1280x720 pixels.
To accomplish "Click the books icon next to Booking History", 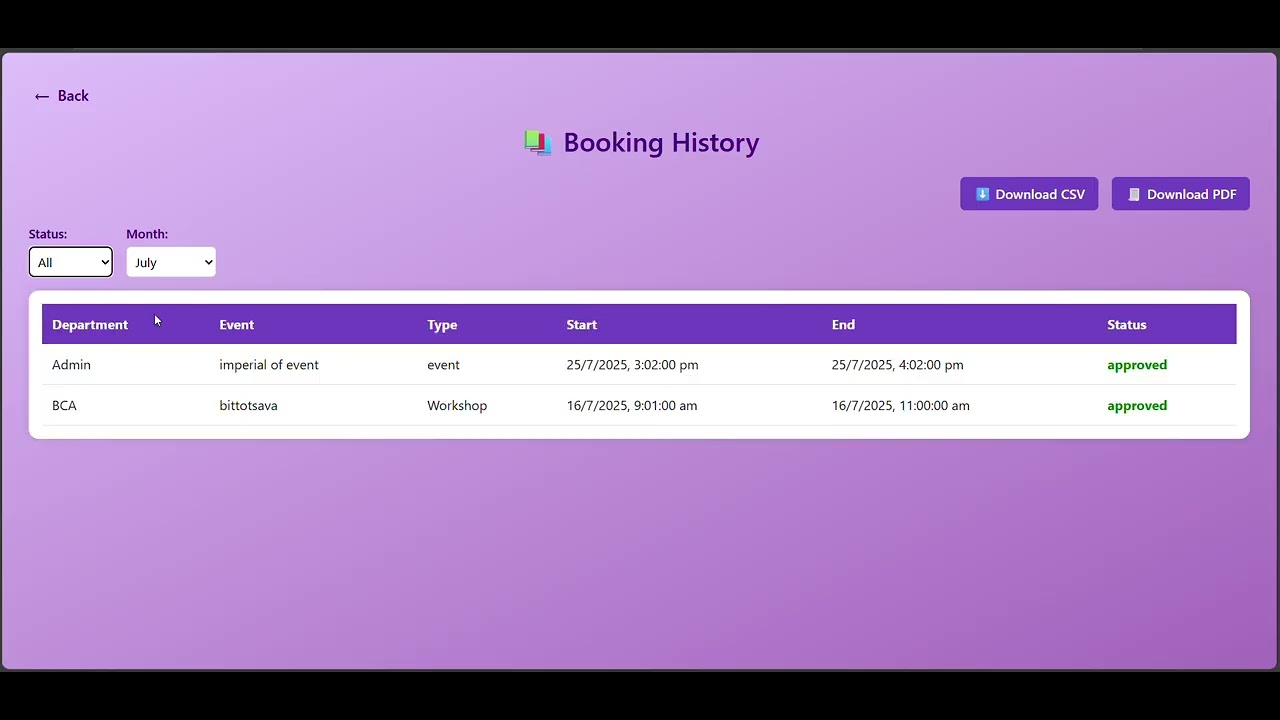I will point(538,143).
